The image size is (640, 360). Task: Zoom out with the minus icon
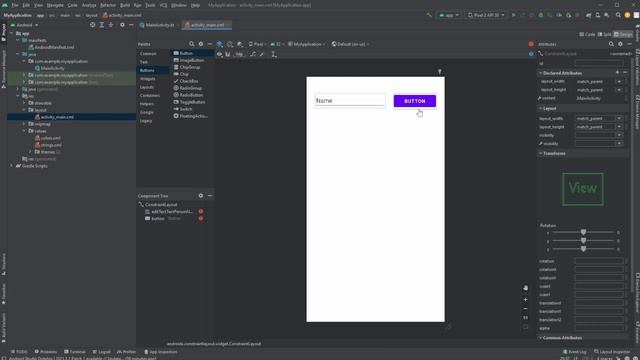point(526,309)
